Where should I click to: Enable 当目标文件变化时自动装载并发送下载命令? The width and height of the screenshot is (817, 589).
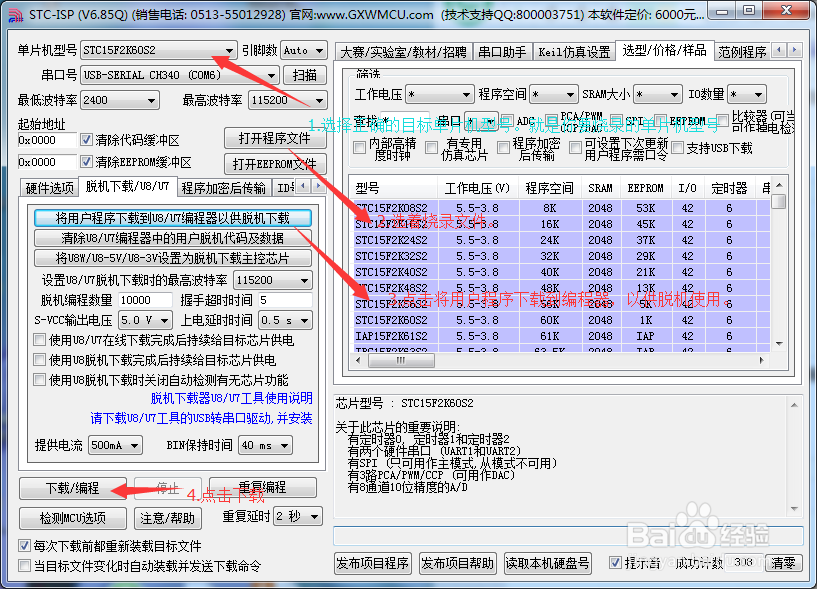click(24, 566)
